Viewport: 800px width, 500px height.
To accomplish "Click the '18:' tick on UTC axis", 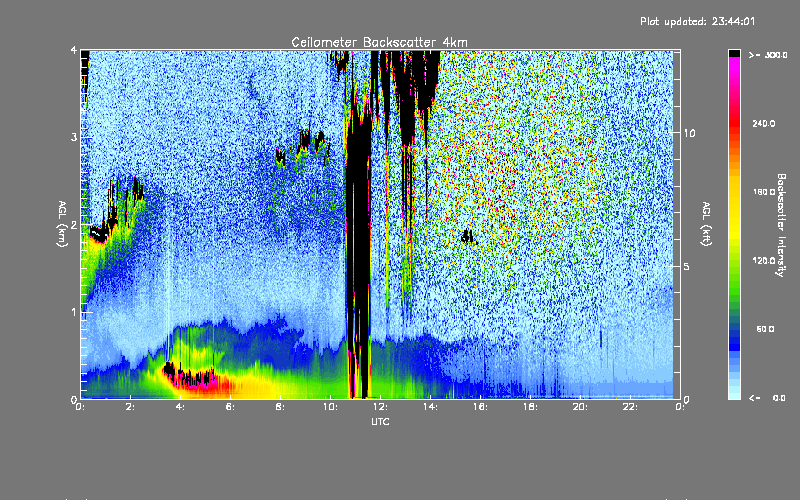I will click(x=530, y=407).
